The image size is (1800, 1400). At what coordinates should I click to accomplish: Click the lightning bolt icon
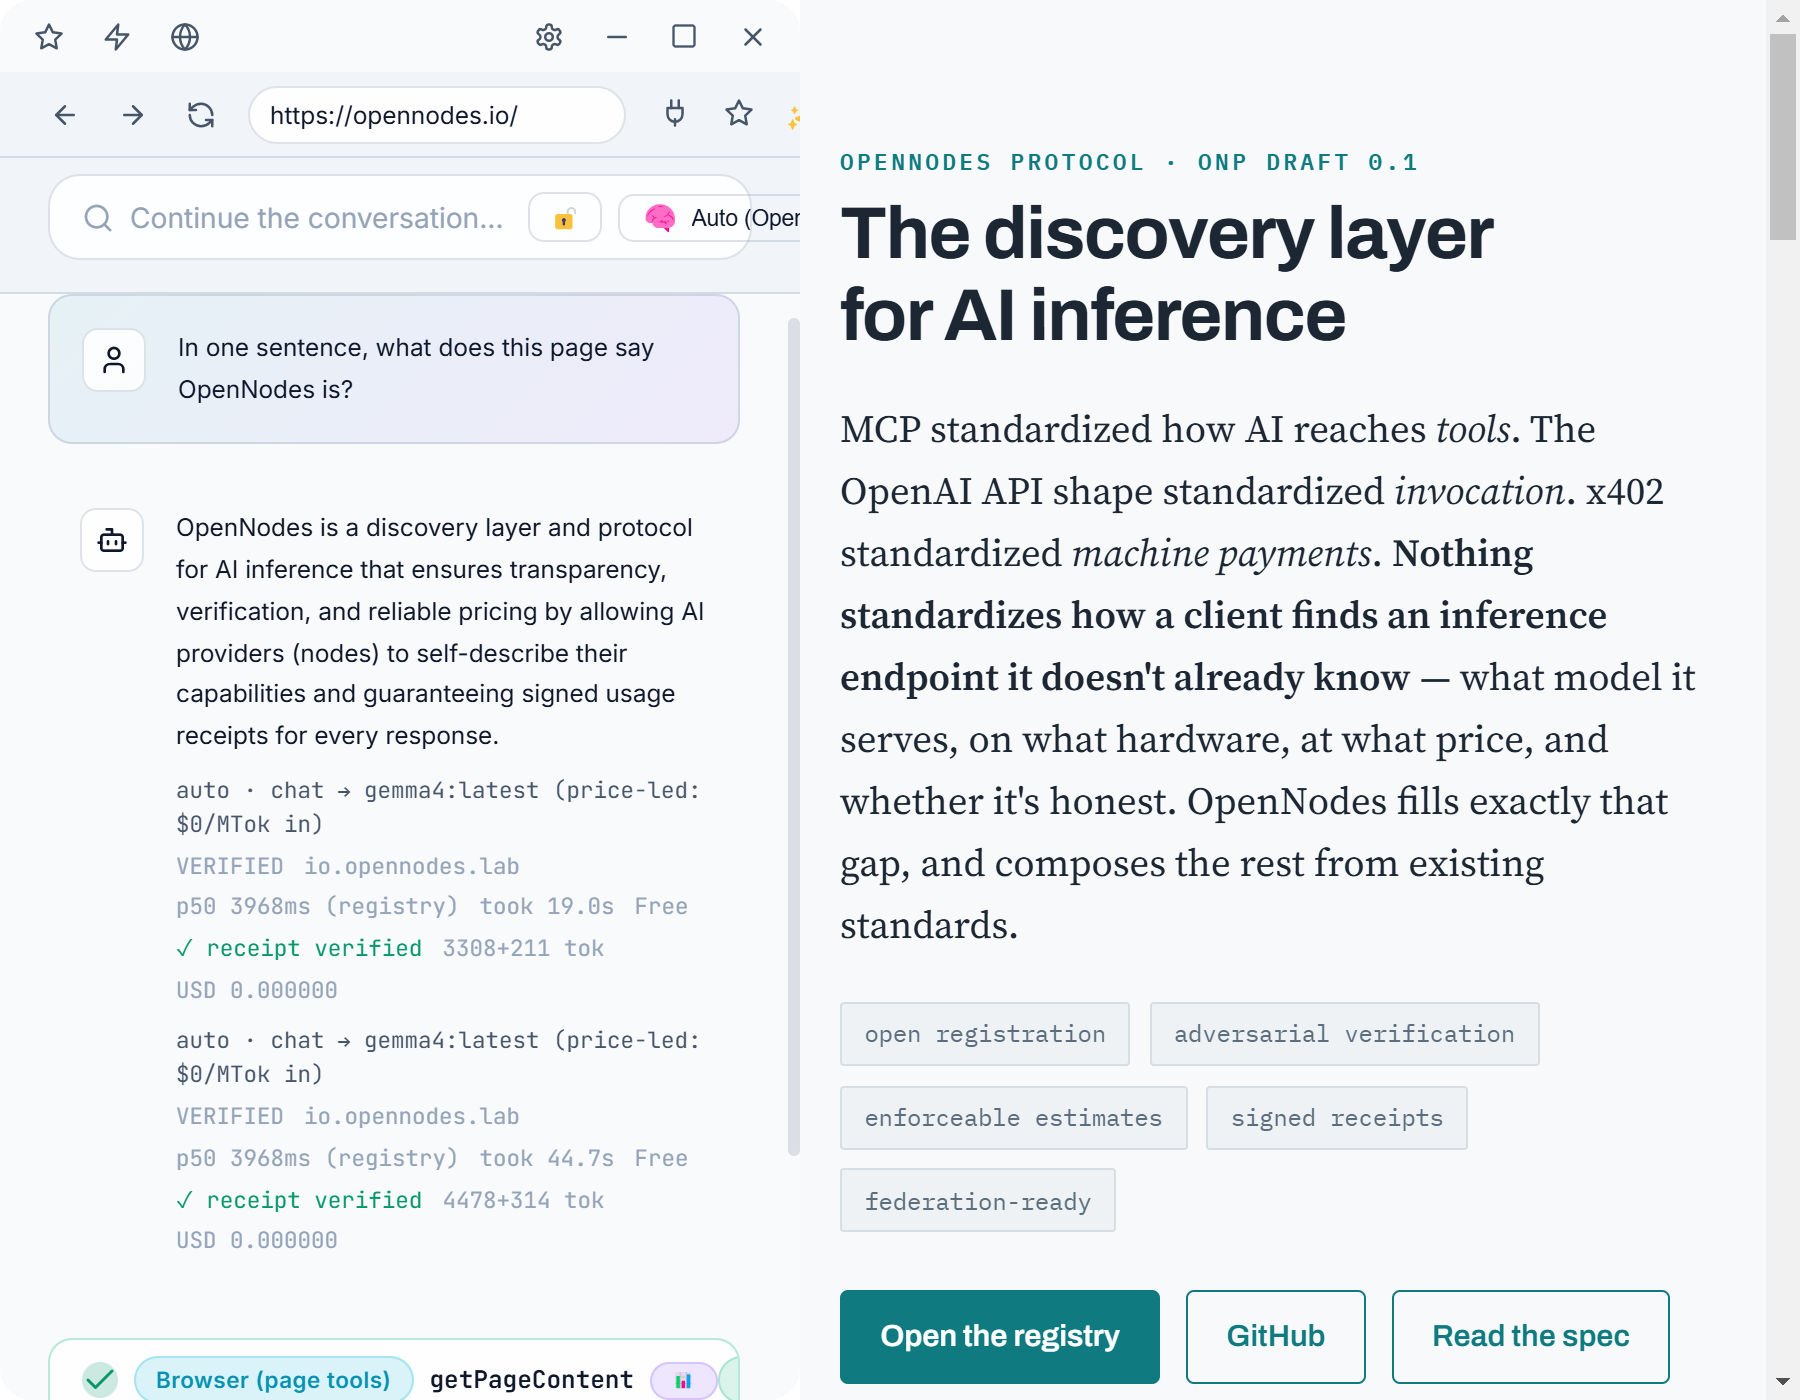117,37
